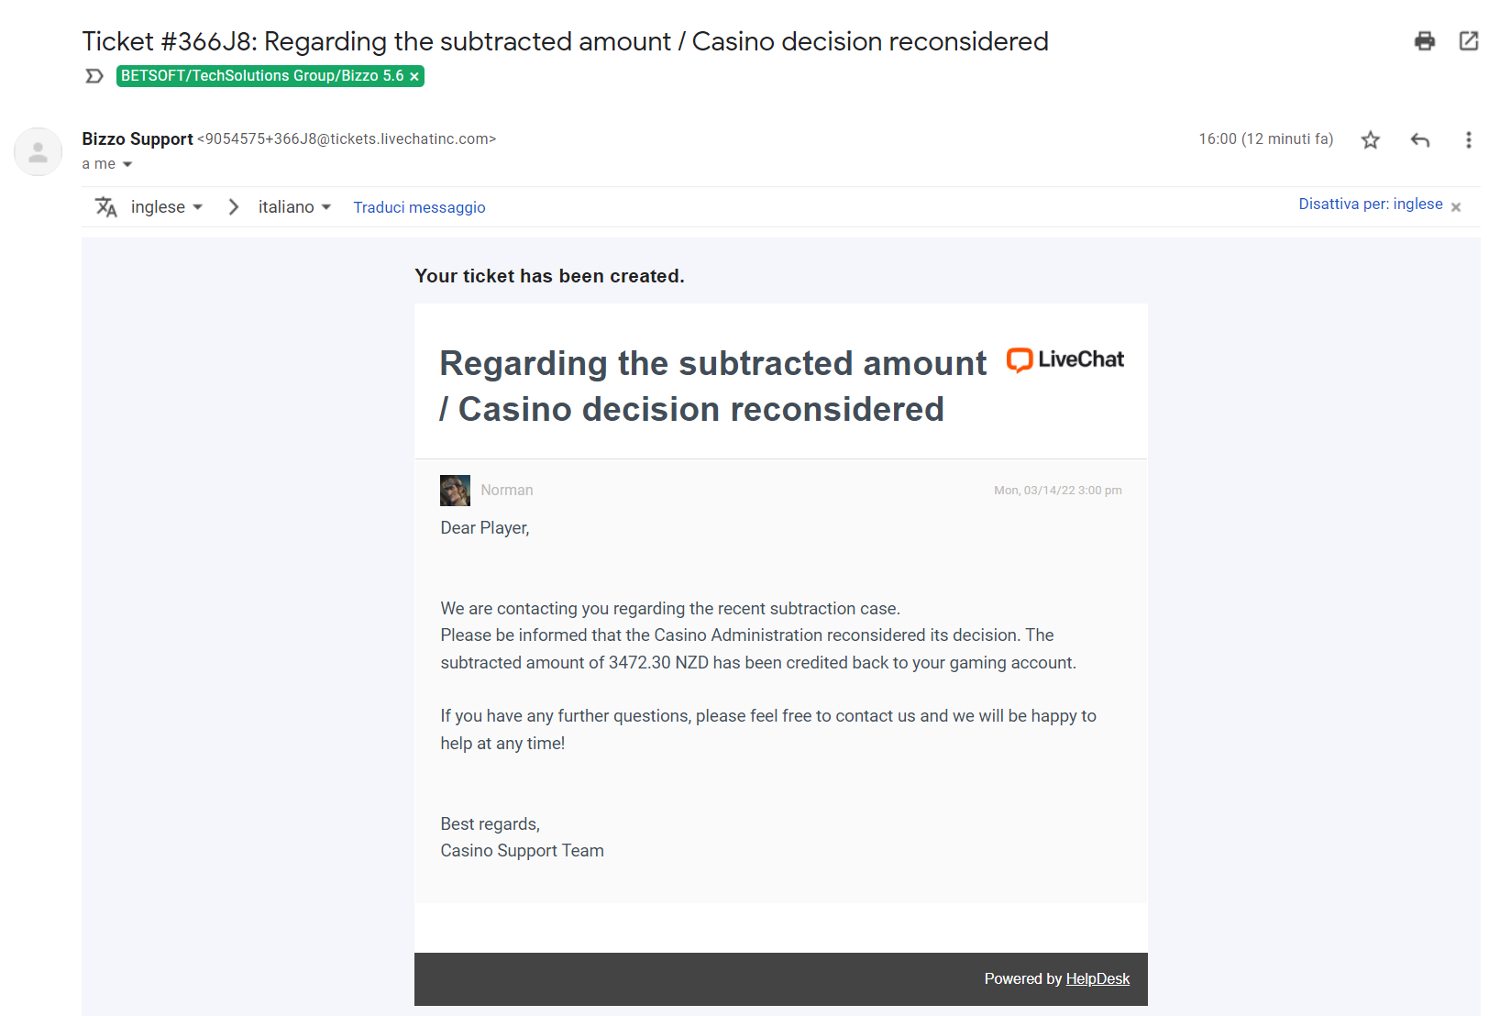Click the Bizzo Support sender name
This screenshot has width=1500, height=1016.
coord(137,139)
